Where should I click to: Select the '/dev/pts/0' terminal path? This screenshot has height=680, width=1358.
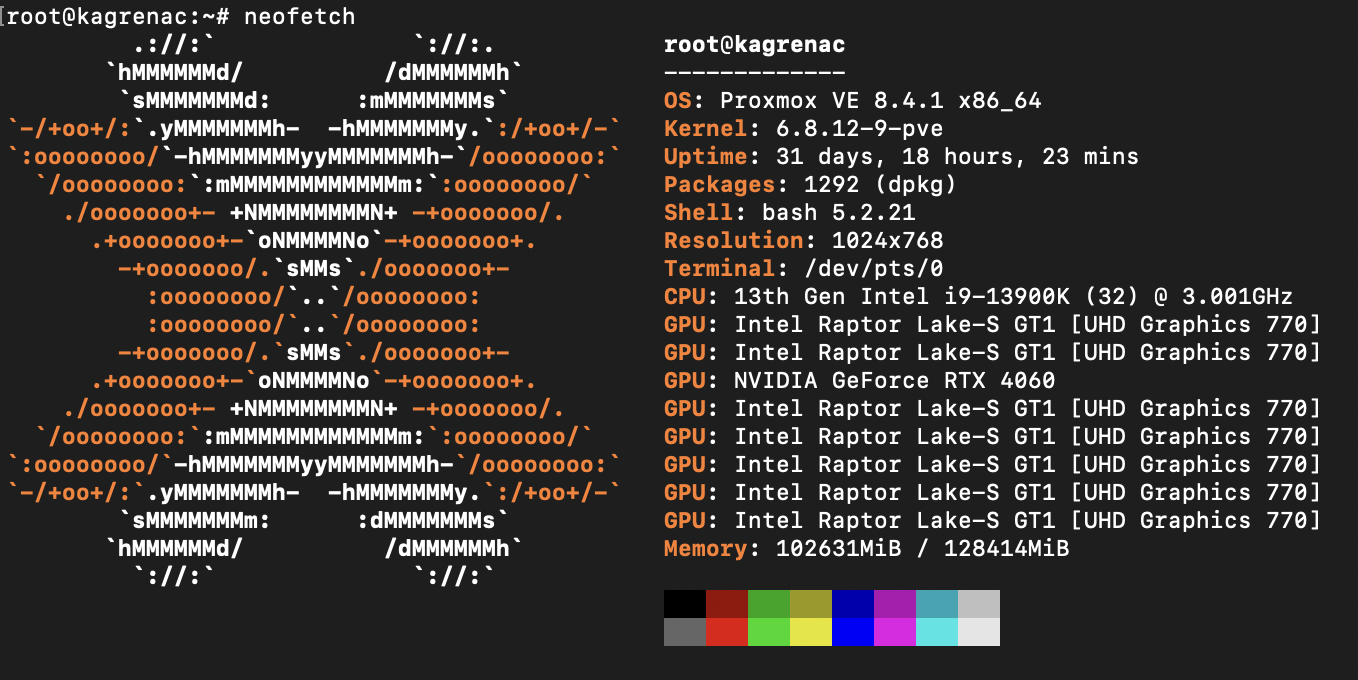pos(874,269)
